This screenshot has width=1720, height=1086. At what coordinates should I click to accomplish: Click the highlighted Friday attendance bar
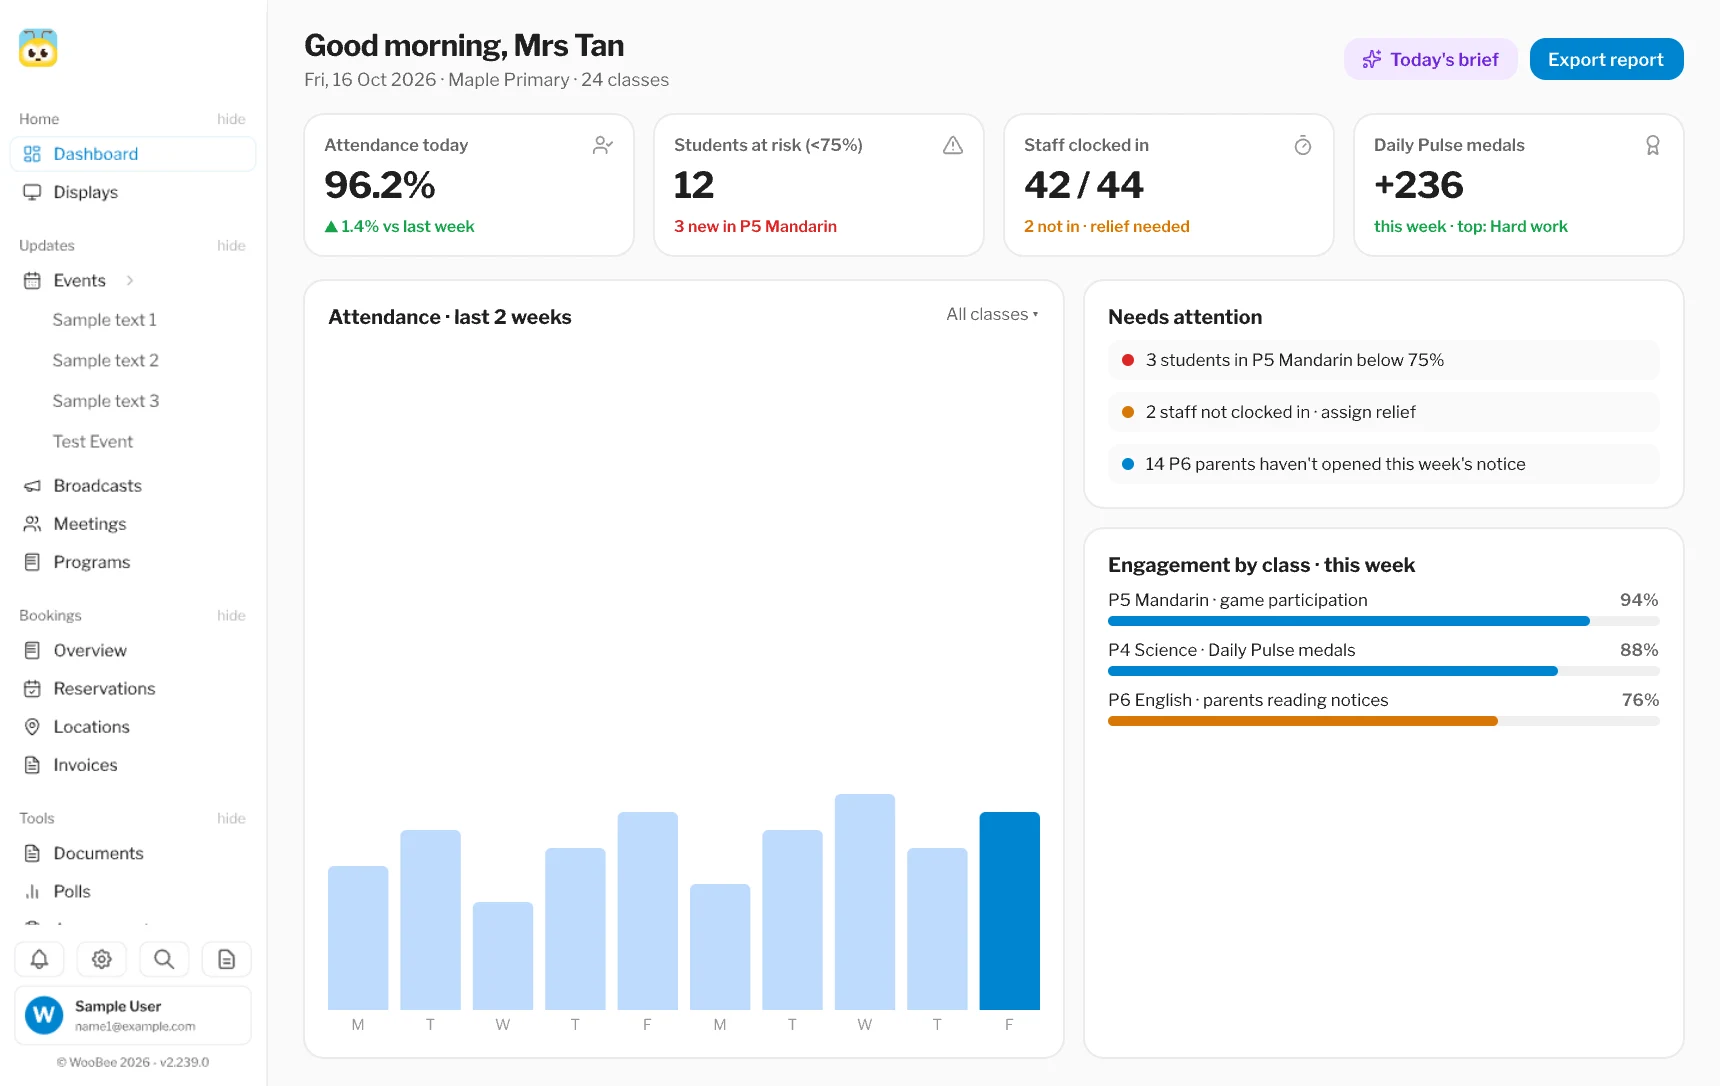[1009, 911]
